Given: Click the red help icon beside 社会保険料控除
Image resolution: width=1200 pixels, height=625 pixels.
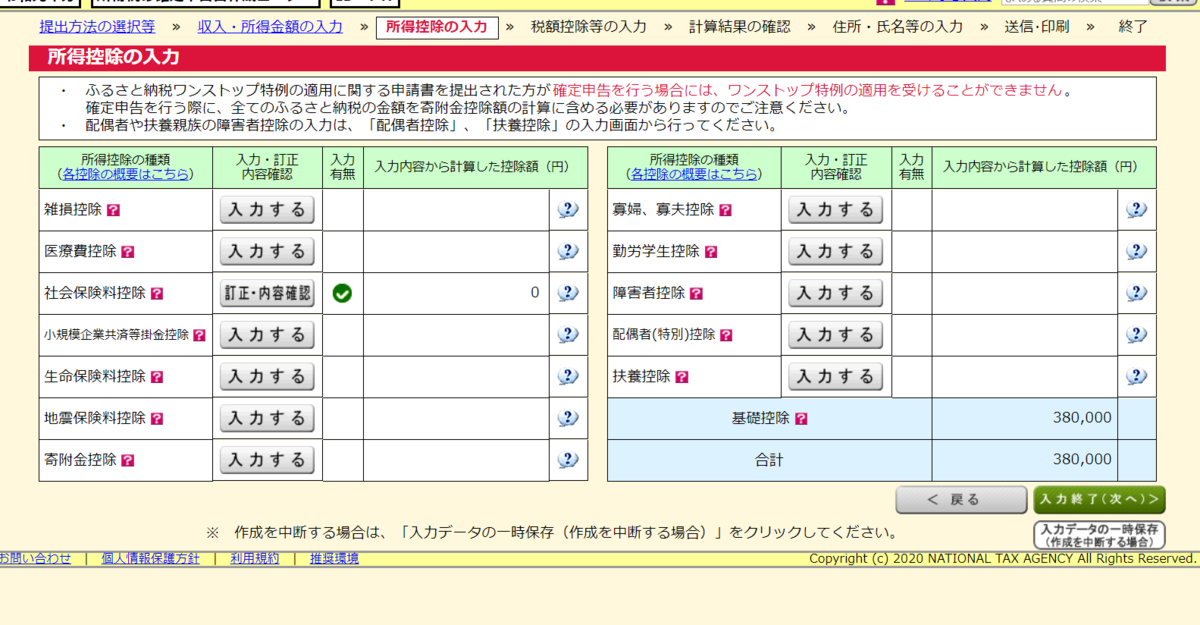Looking at the screenshot, I should (157, 294).
